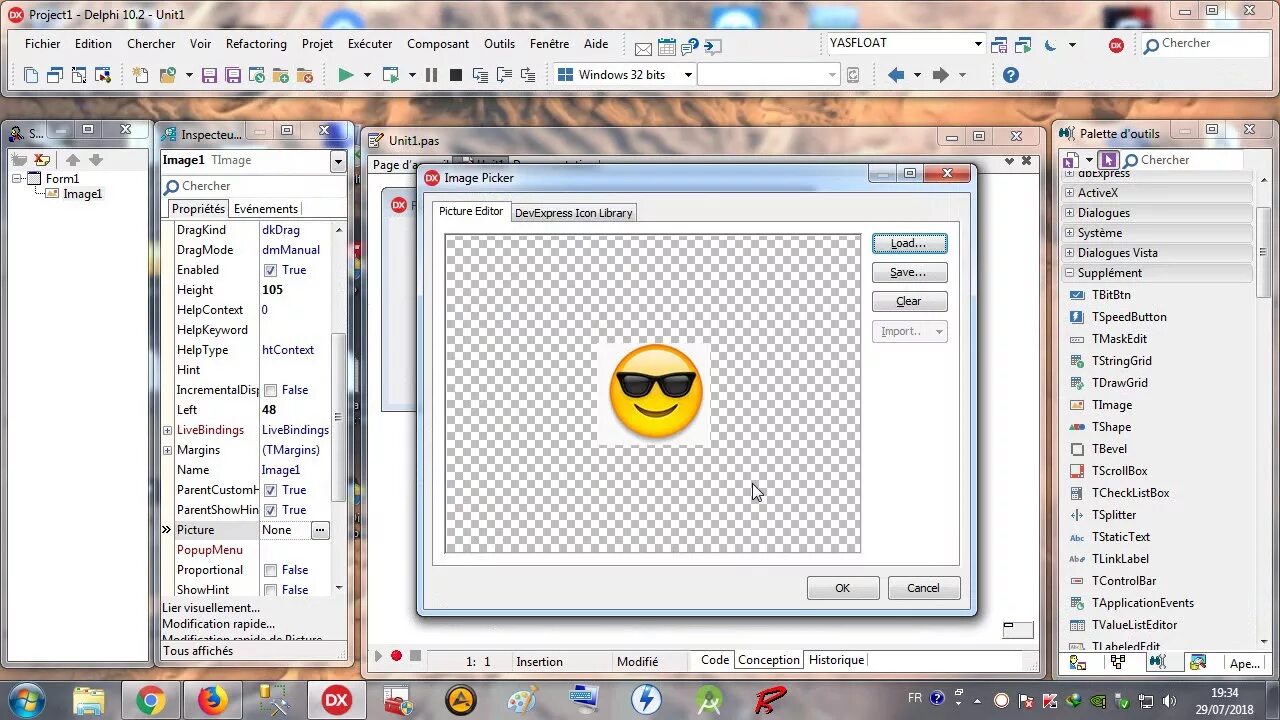Select TScrollBox in the tool palette

point(1119,471)
